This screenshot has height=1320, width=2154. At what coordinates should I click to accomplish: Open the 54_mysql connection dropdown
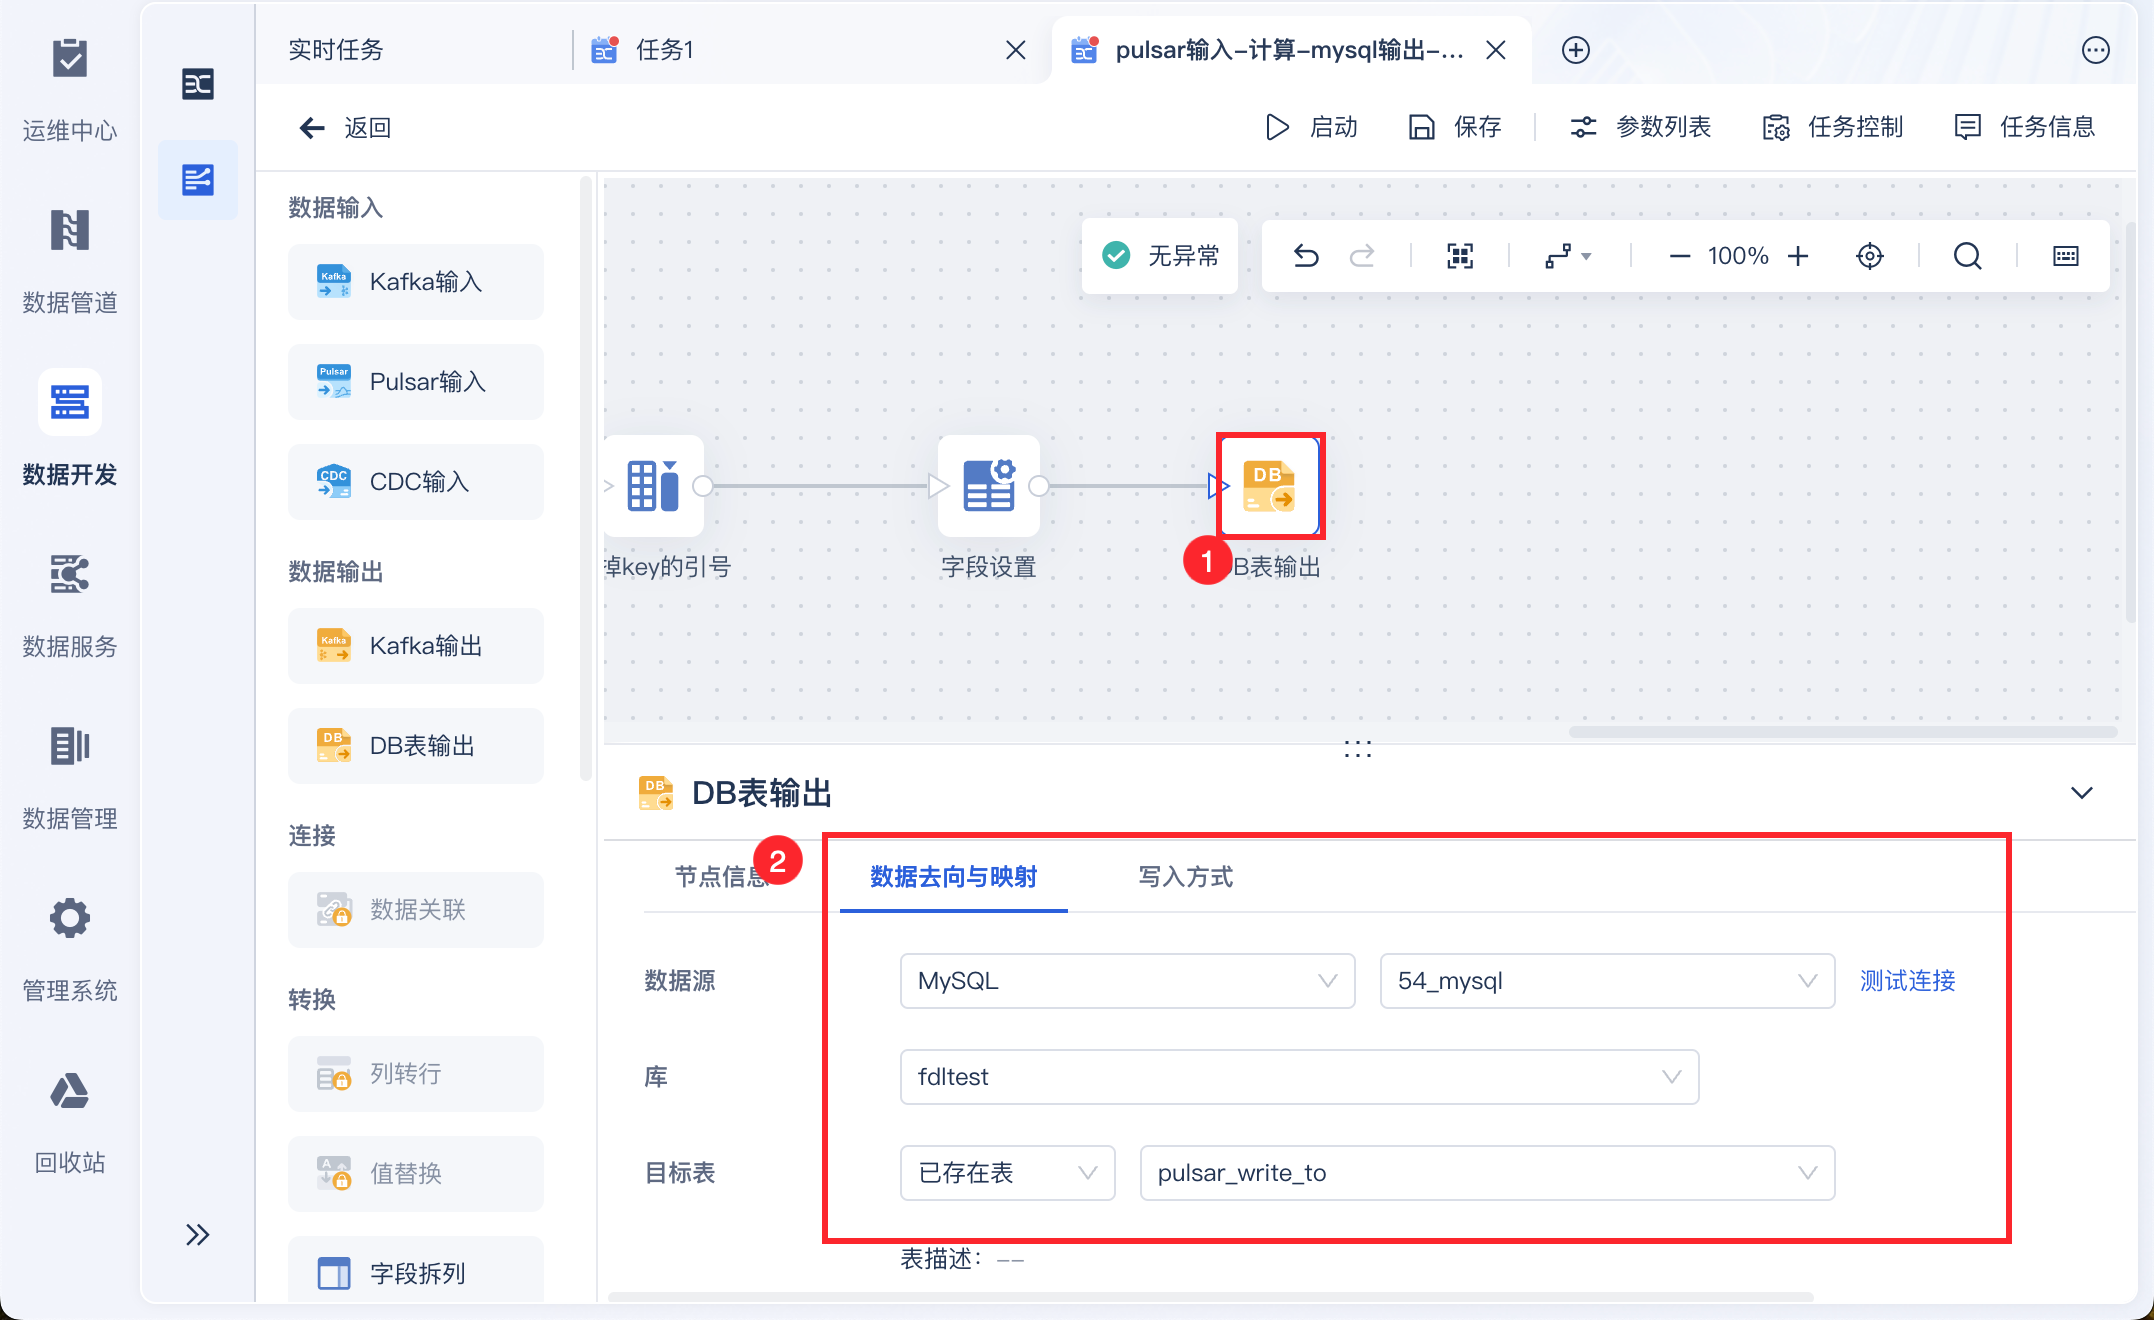[x=1606, y=981]
